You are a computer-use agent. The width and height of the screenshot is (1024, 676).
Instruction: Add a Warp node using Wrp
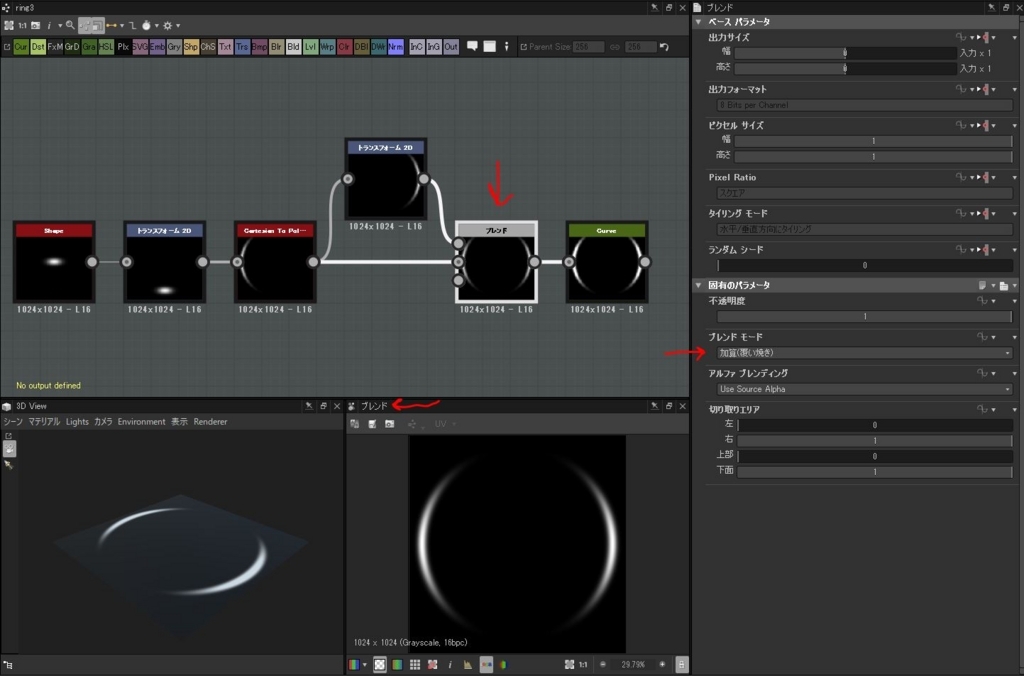point(327,47)
